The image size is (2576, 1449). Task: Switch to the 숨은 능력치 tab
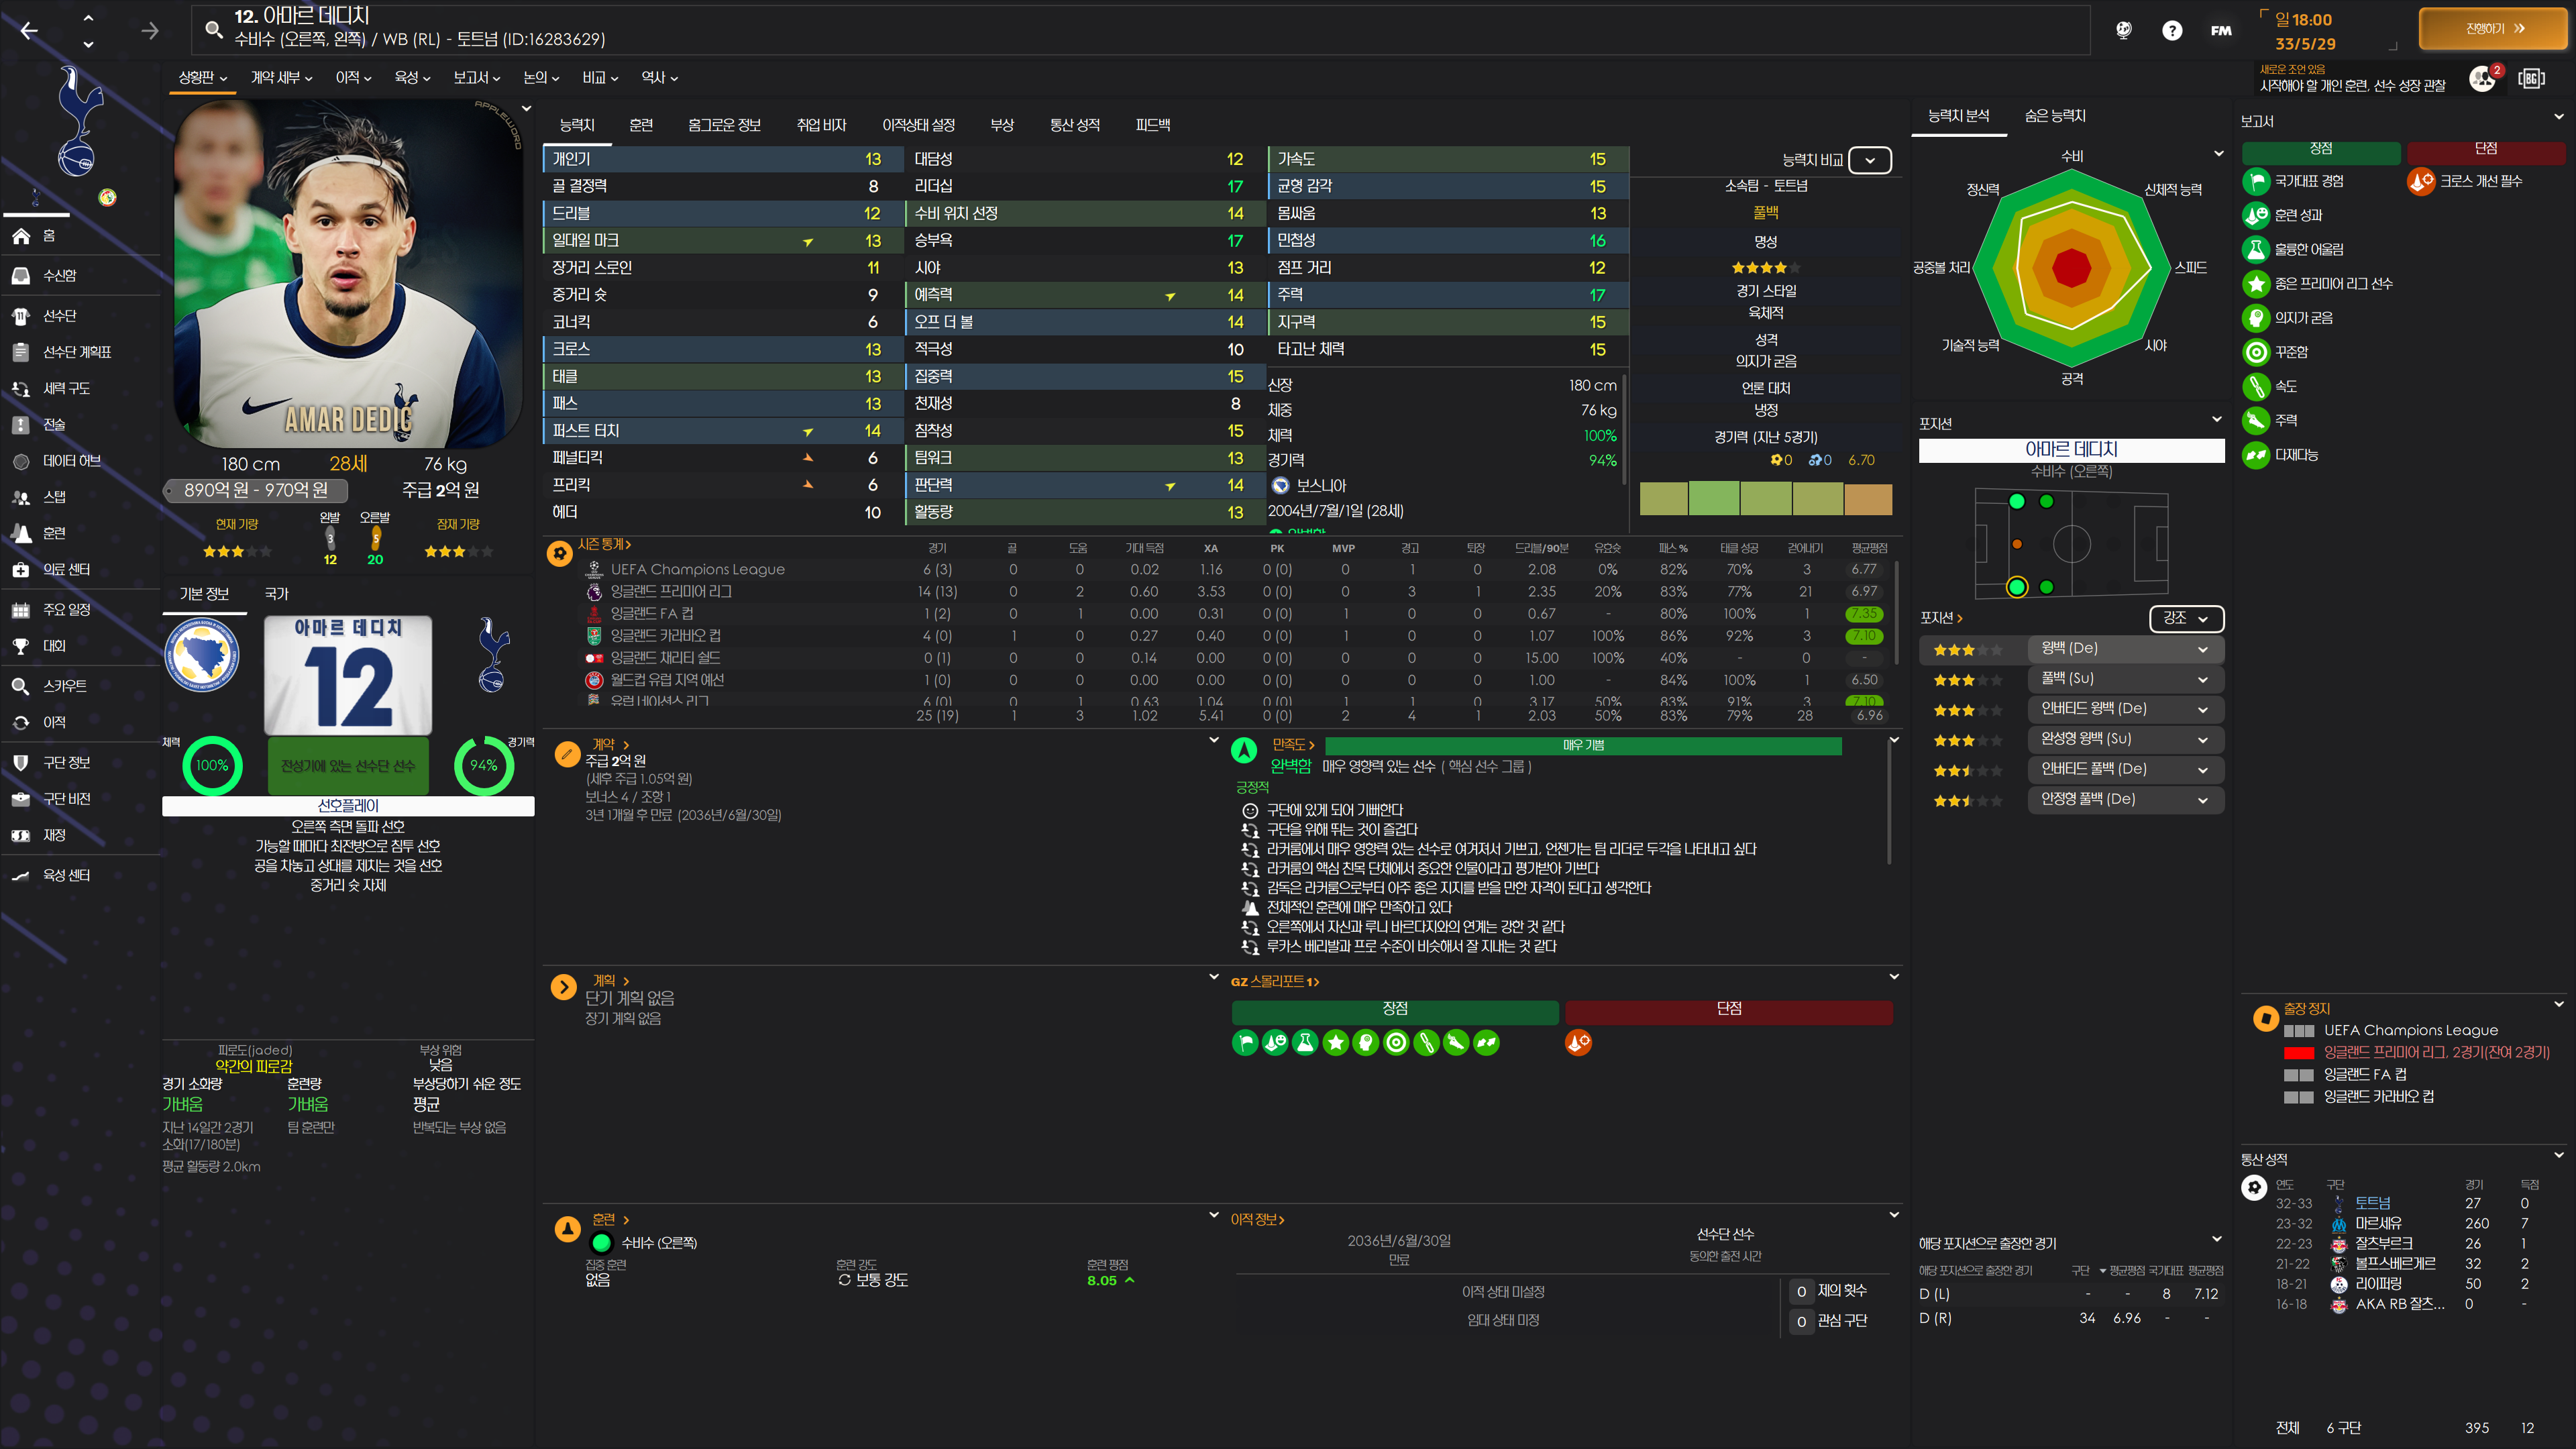click(x=2054, y=116)
